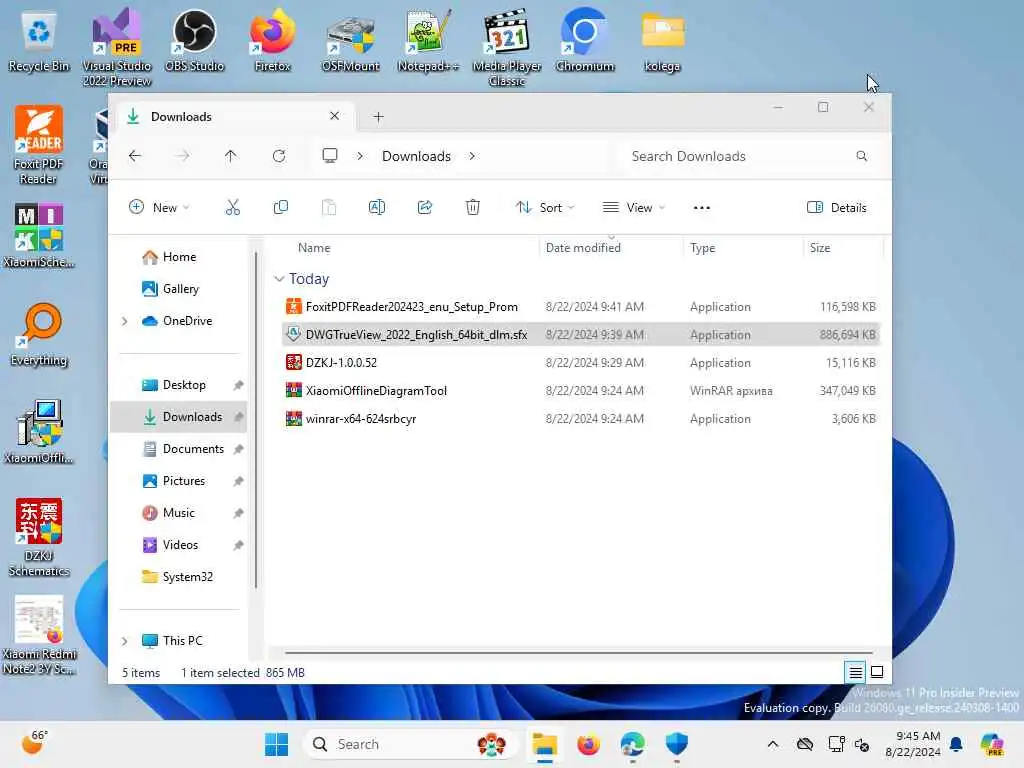Close the Downloads tab
Viewport: 1024px width, 768px height.
(334, 116)
